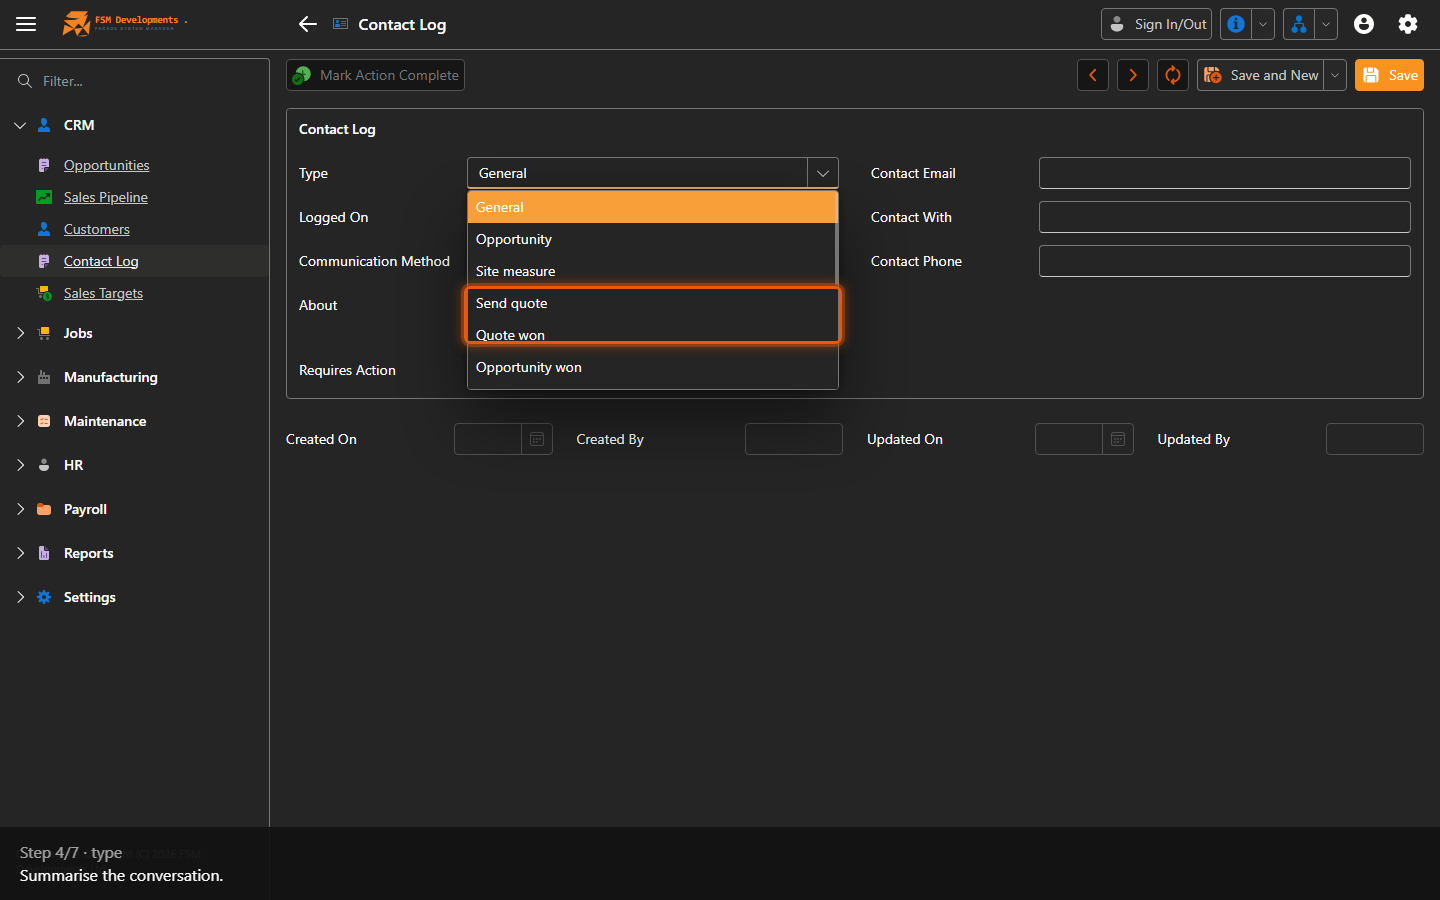Screen dimensions: 1440x900
Task: Expand the Settings section
Action: click(x=20, y=597)
